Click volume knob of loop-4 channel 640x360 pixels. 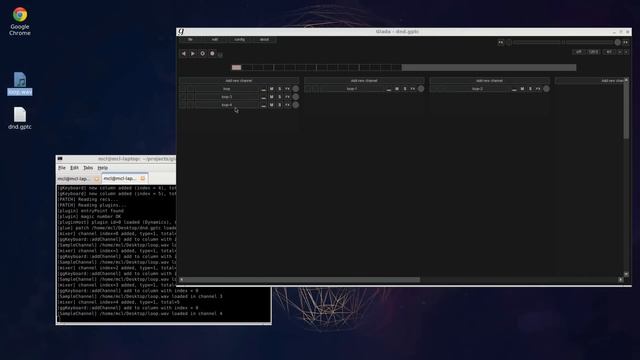point(296,105)
